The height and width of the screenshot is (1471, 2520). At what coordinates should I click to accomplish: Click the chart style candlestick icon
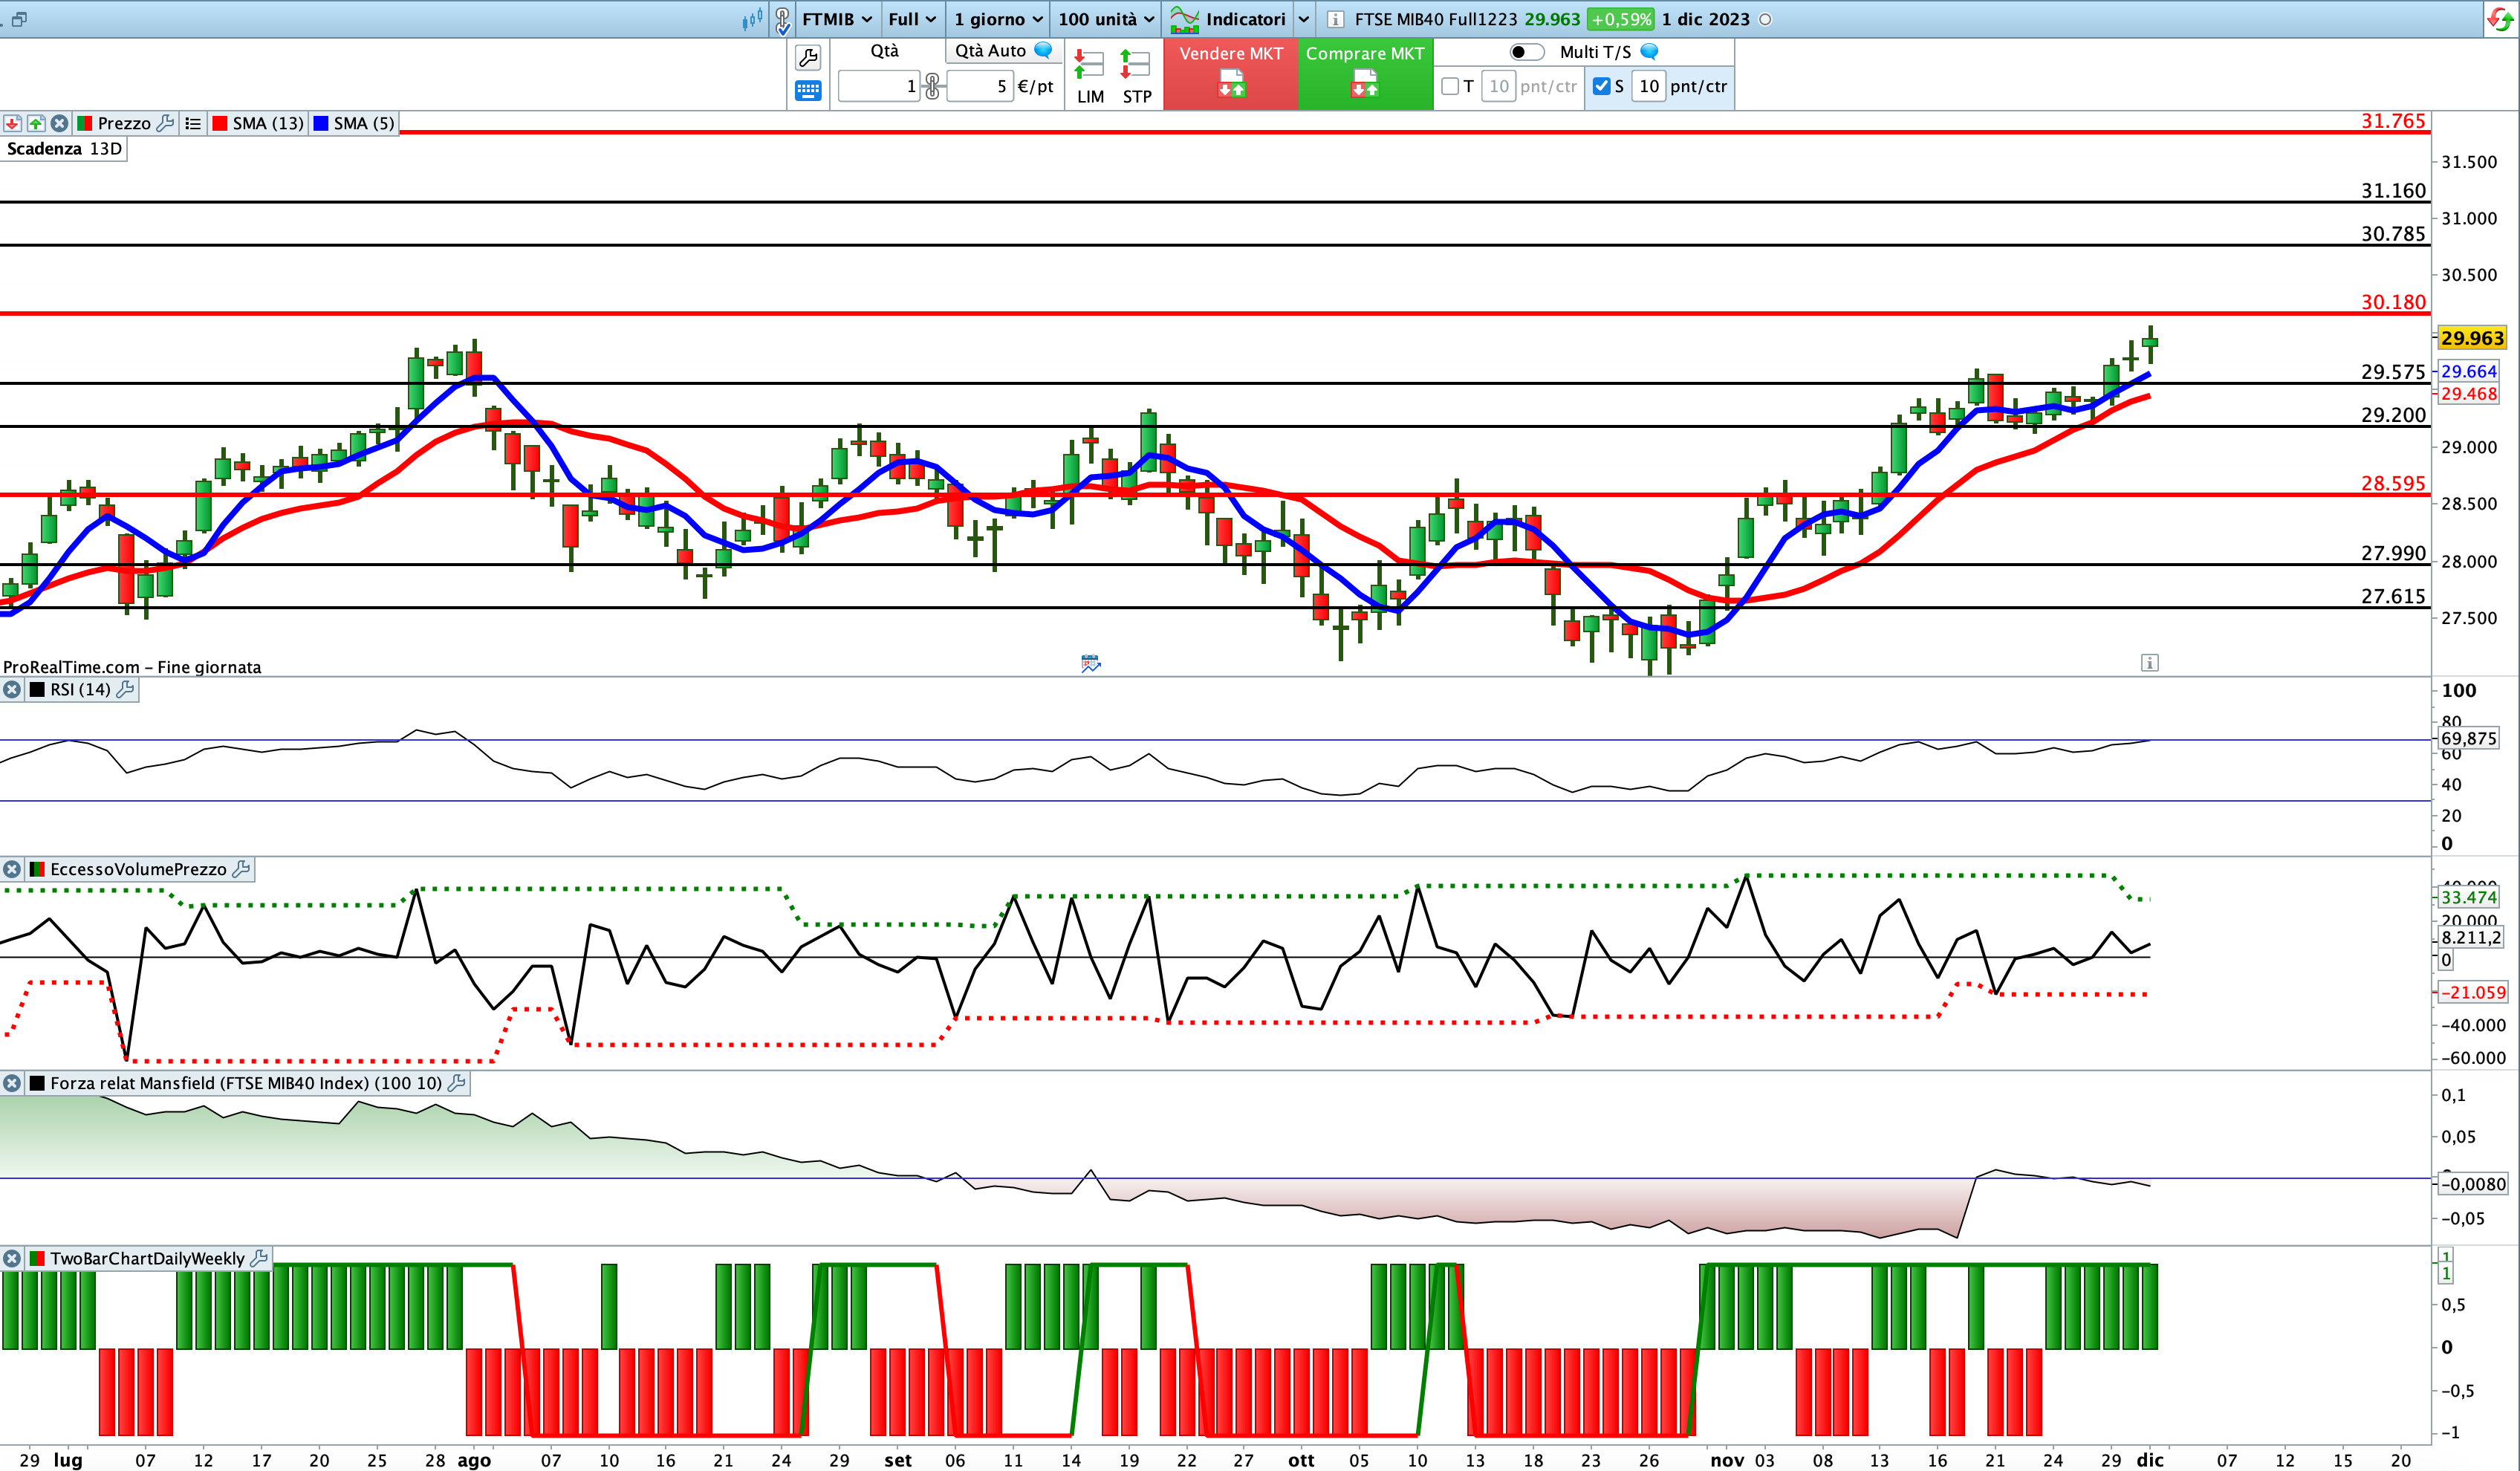point(752,19)
